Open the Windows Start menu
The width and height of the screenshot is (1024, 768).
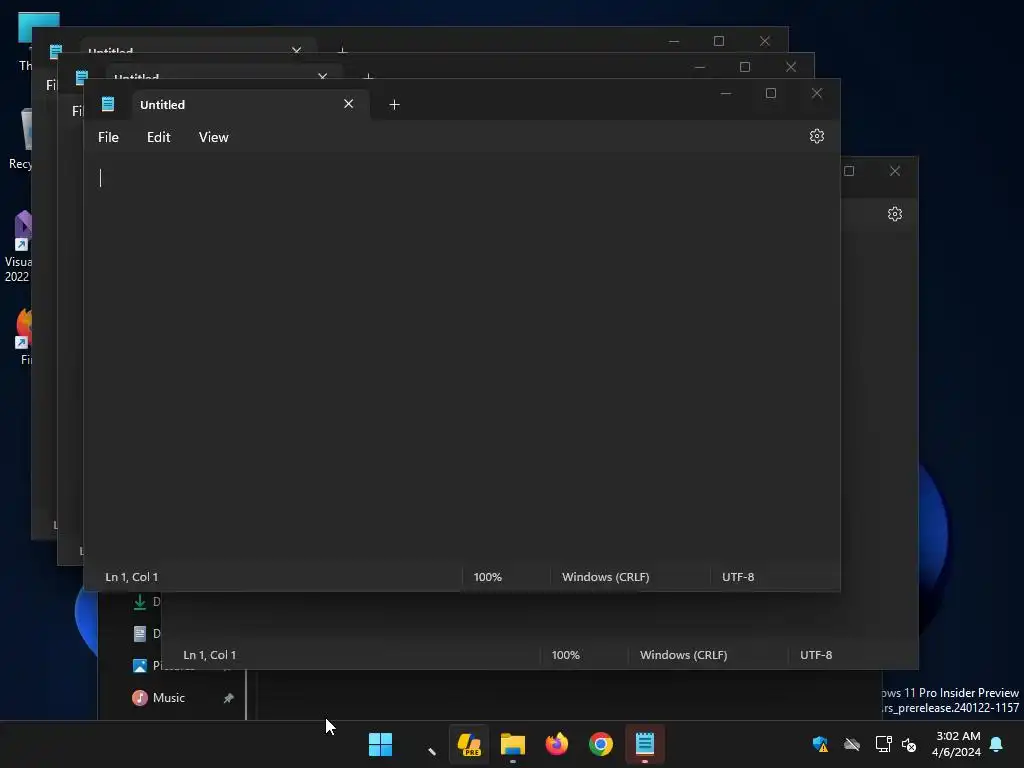click(380, 744)
